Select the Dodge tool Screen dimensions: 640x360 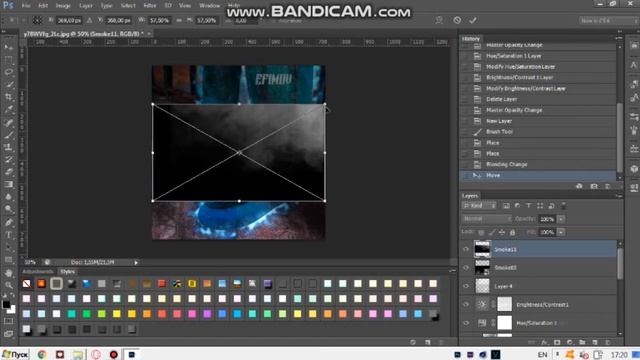coord(9,210)
